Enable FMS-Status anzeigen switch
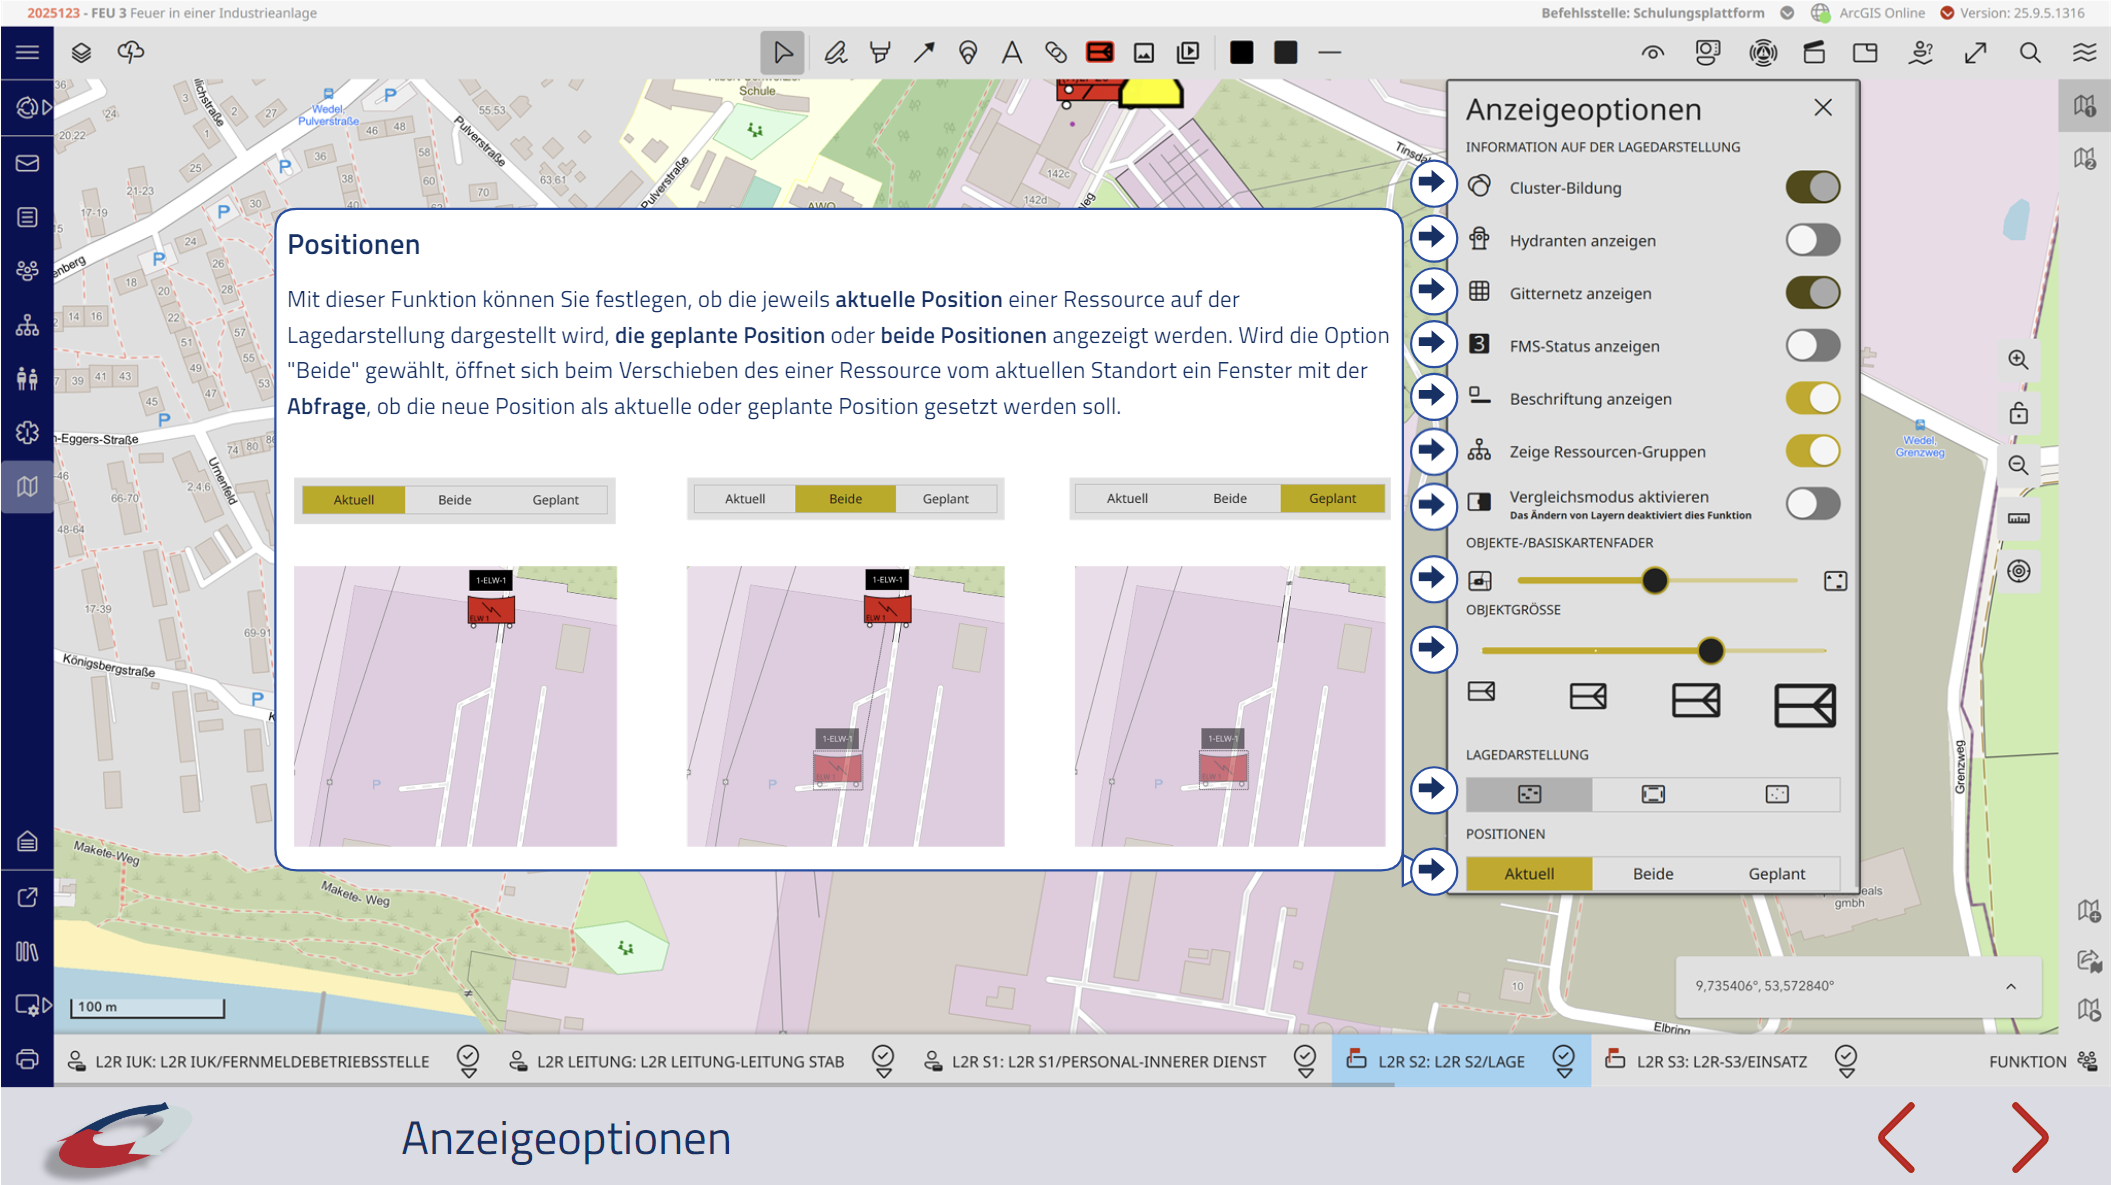This screenshot has height=1185, width=2111. pyautogui.click(x=1811, y=346)
